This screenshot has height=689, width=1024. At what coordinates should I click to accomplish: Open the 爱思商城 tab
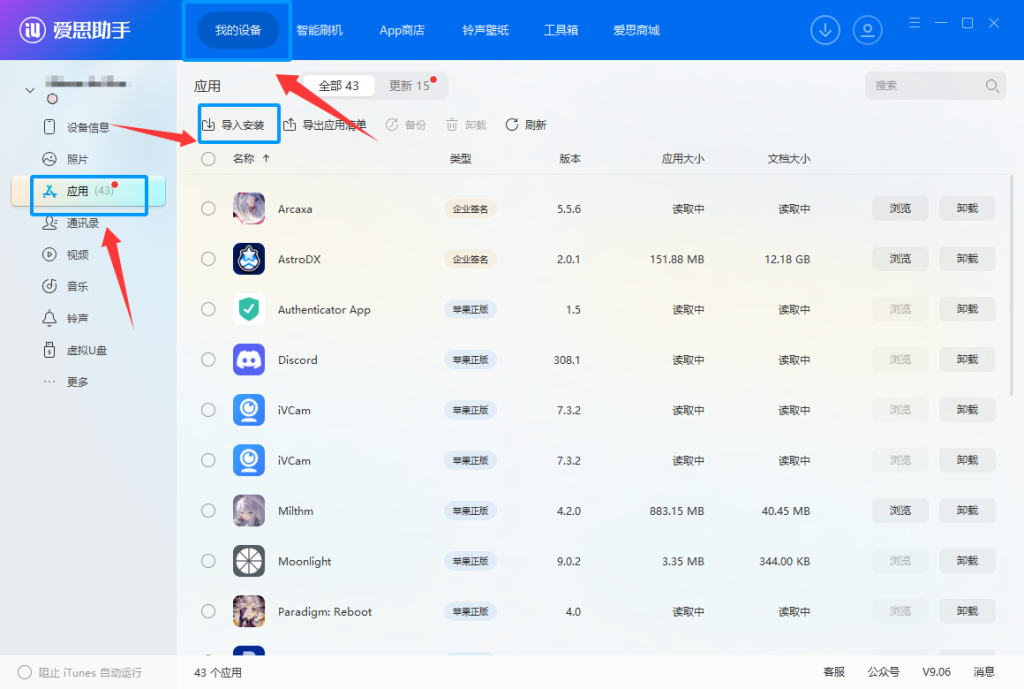636,30
